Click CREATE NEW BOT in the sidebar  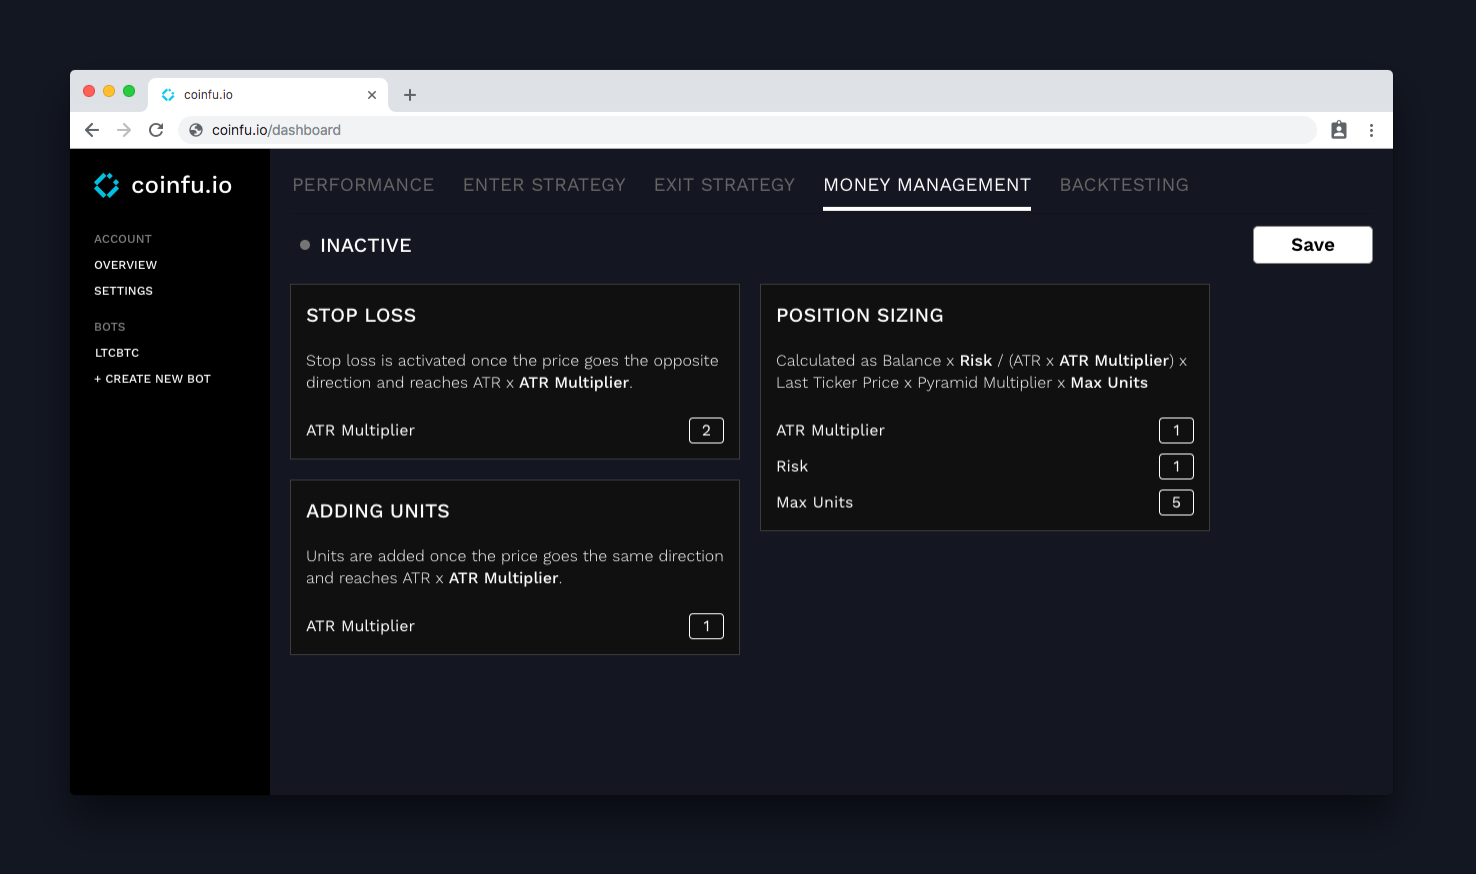point(152,378)
